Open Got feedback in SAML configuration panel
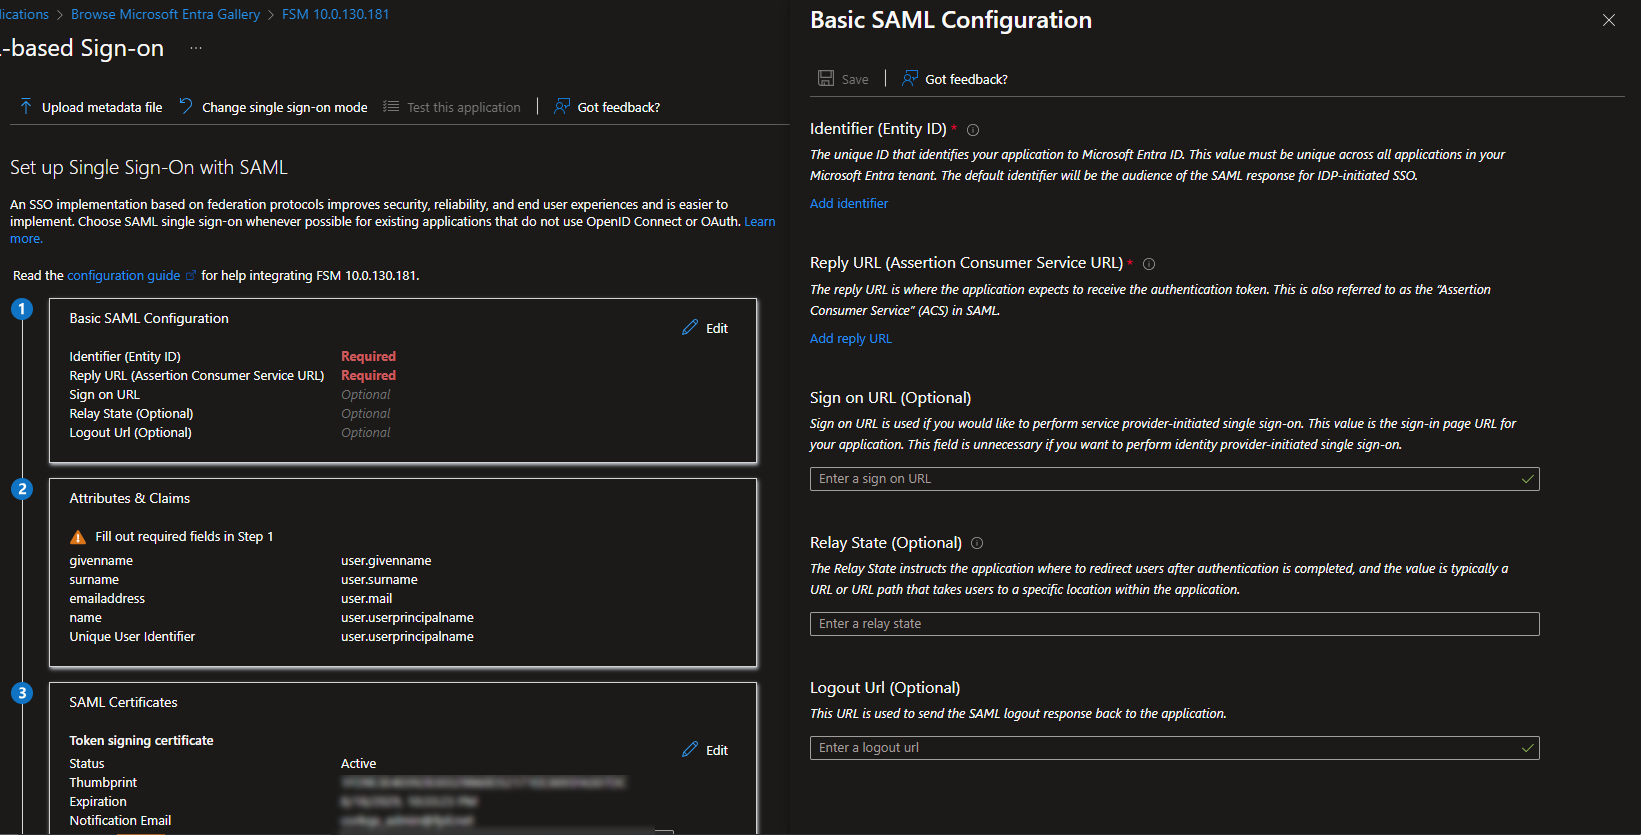Viewport: 1641px width, 835px height. click(965, 79)
